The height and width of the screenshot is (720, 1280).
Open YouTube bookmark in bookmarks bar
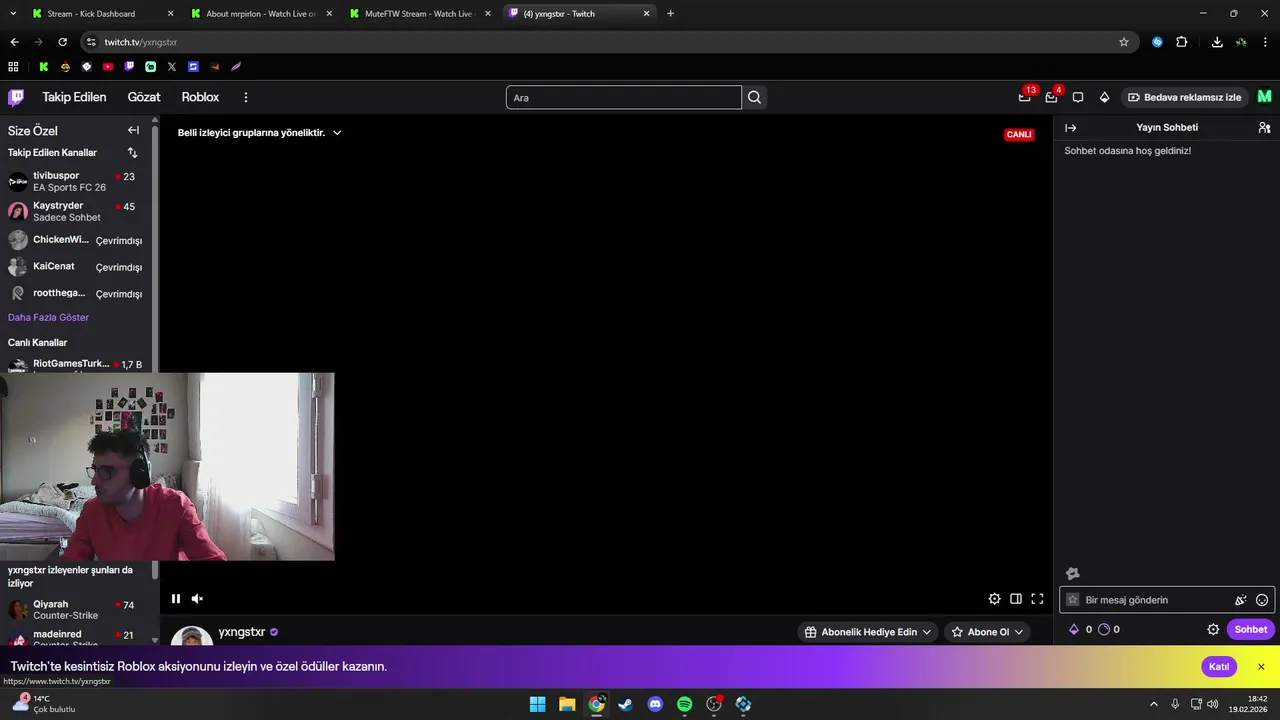pyautogui.click(x=108, y=67)
